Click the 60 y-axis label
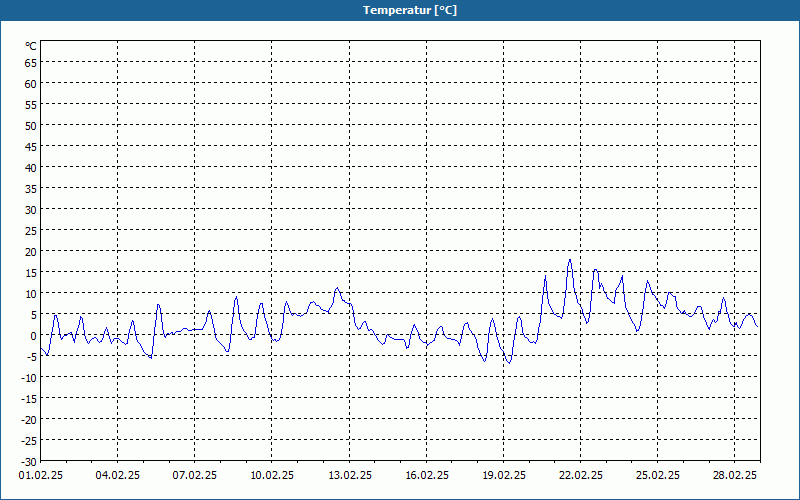This screenshot has height=500, width=800. point(31,84)
